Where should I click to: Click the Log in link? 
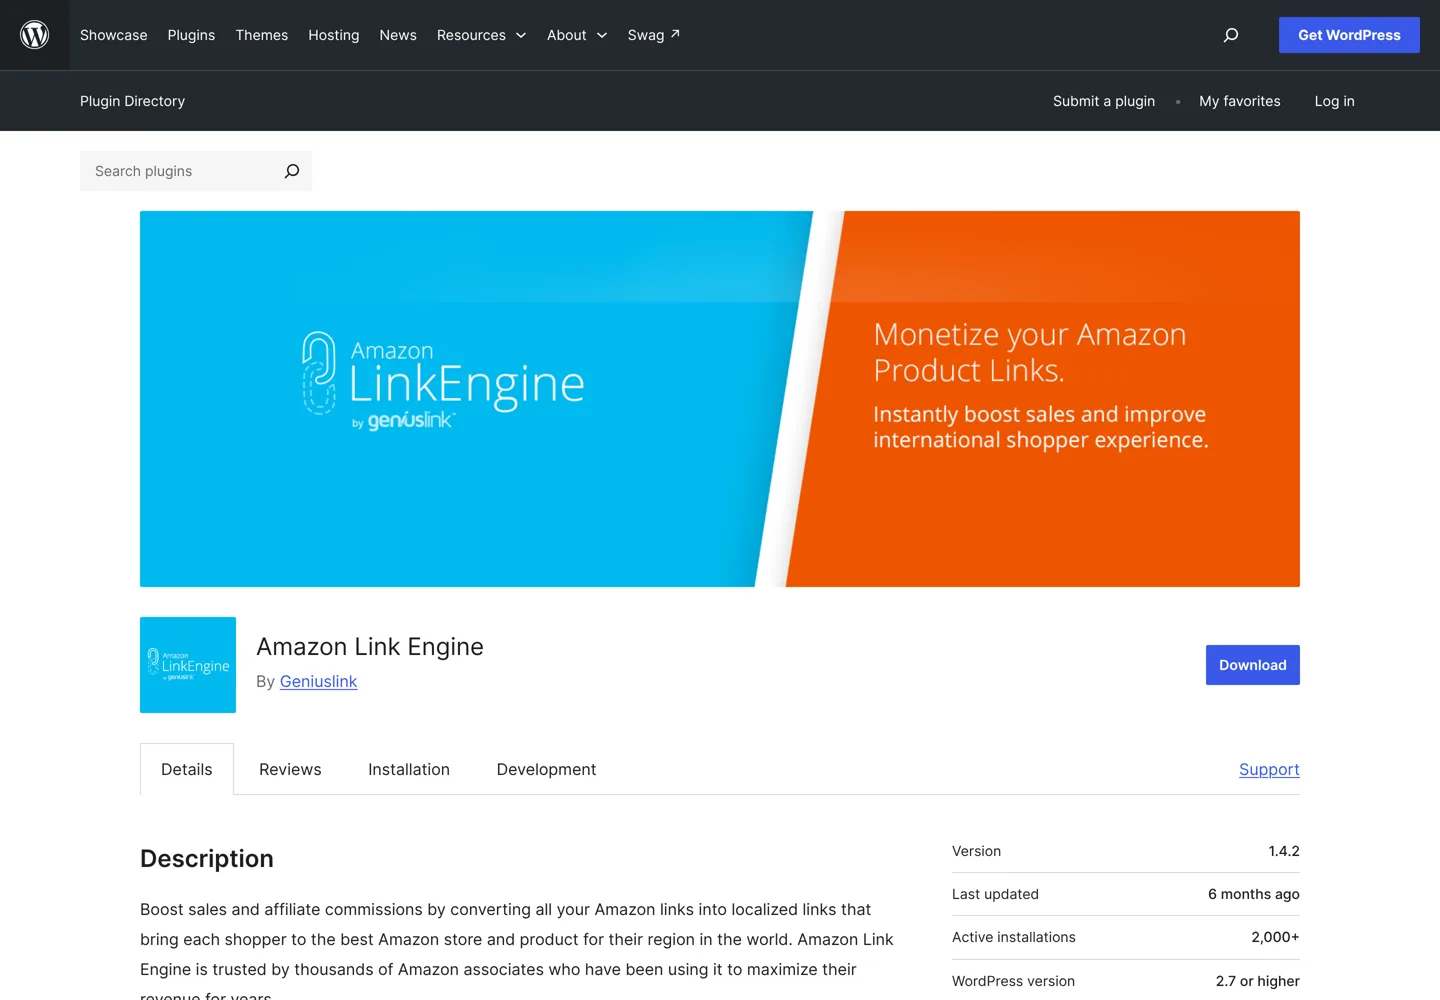[x=1335, y=101]
